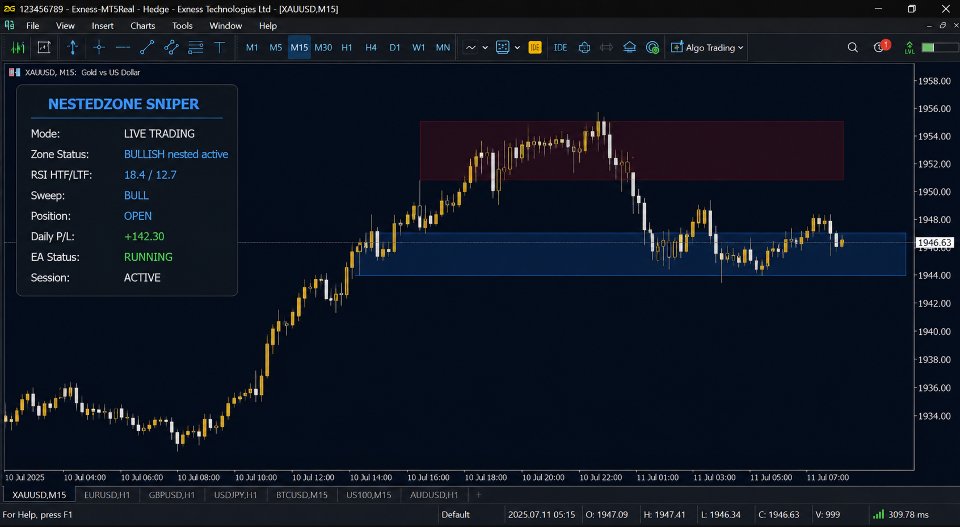Open the yellow IDE MetaEditor icon
The height and width of the screenshot is (527, 960).
(534, 47)
